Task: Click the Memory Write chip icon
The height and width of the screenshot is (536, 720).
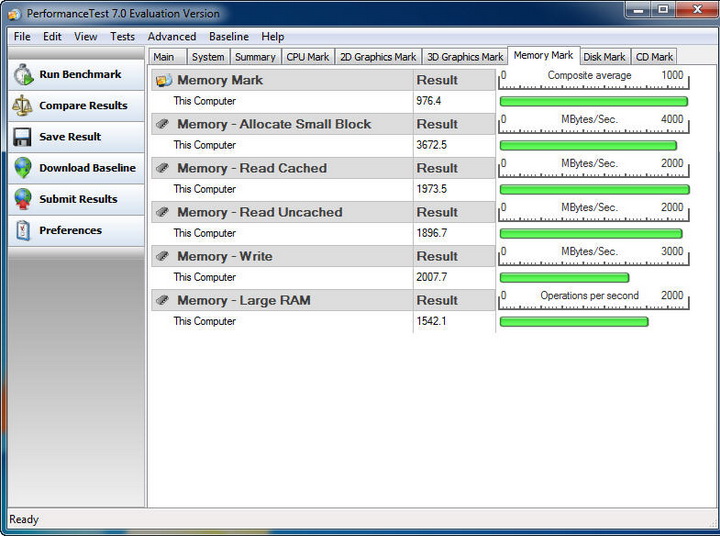Action: (163, 256)
